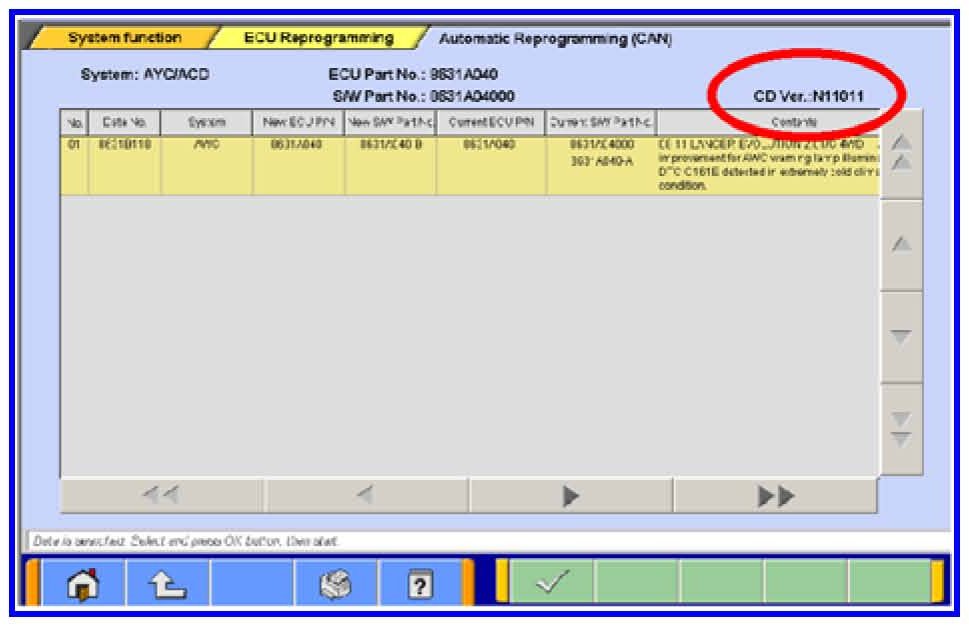Select the highlighted row number 01

coord(74,145)
